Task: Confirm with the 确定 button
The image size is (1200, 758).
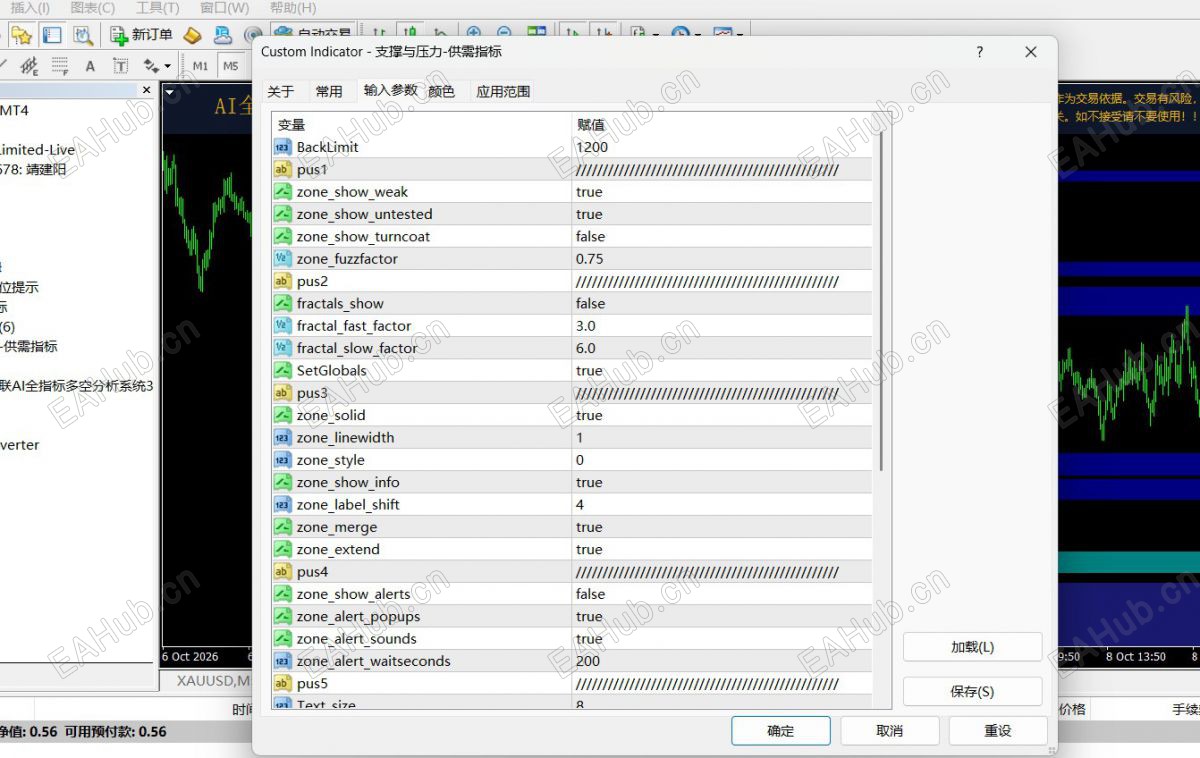Action: (x=781, y=731)
